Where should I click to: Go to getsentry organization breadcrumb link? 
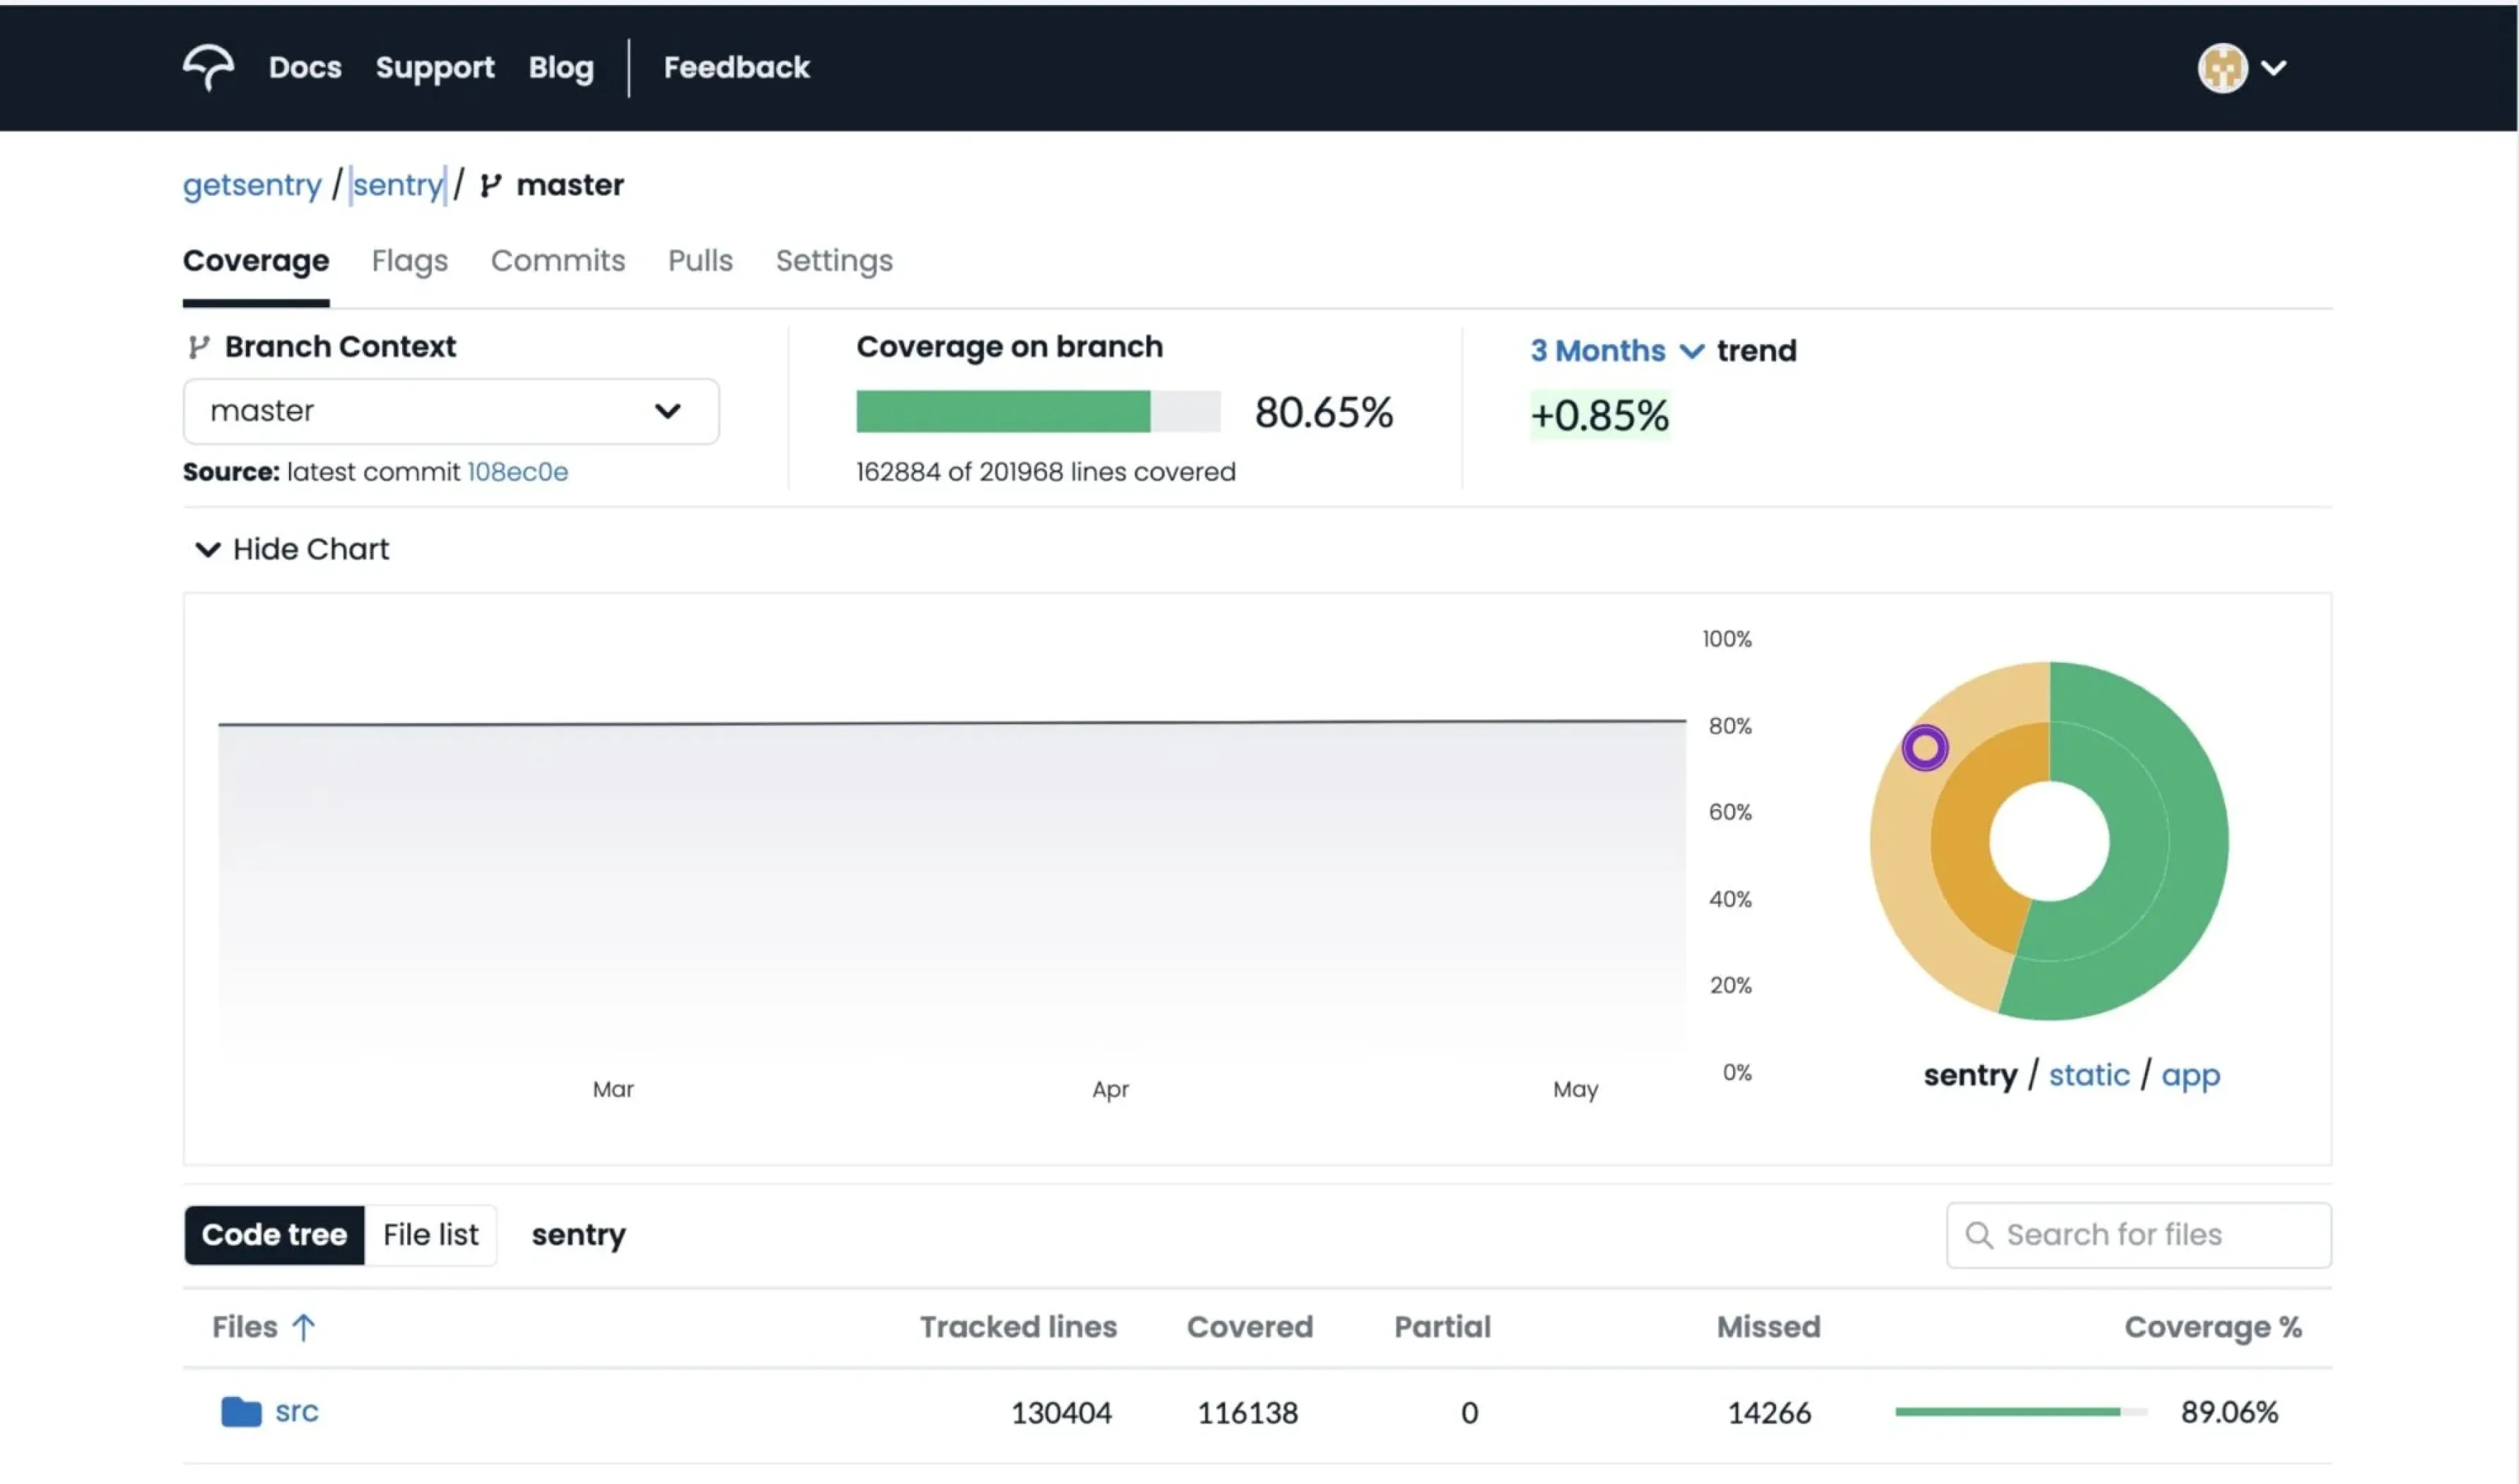tap(252, 185)
